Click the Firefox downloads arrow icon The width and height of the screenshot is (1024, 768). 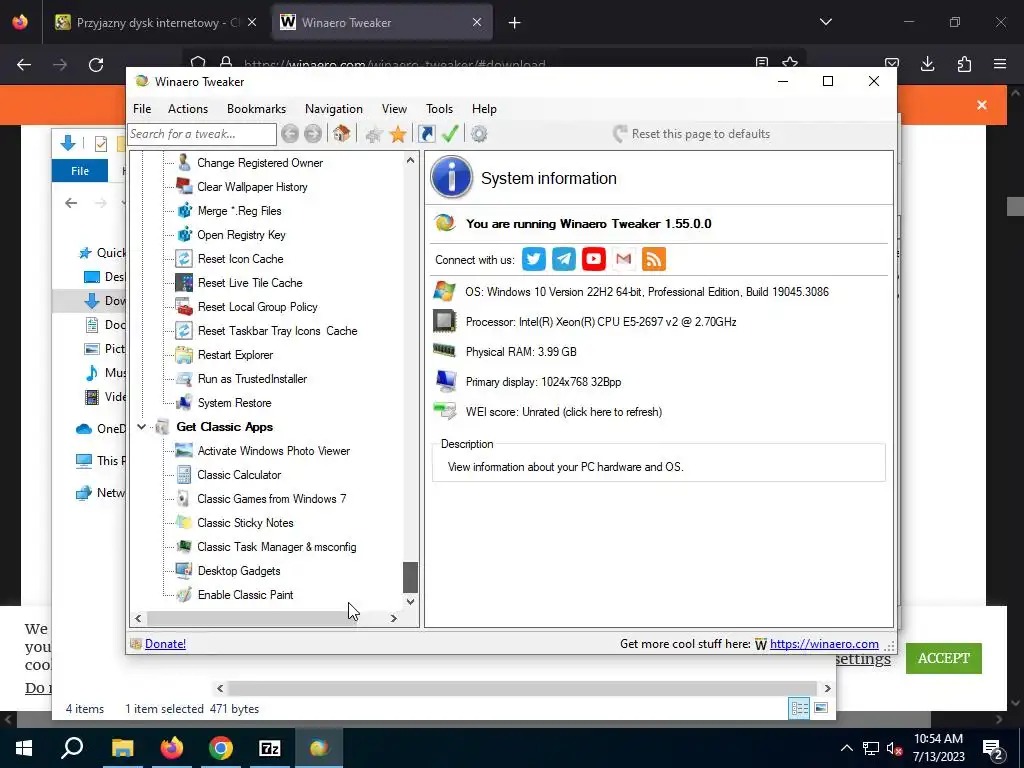927,64
